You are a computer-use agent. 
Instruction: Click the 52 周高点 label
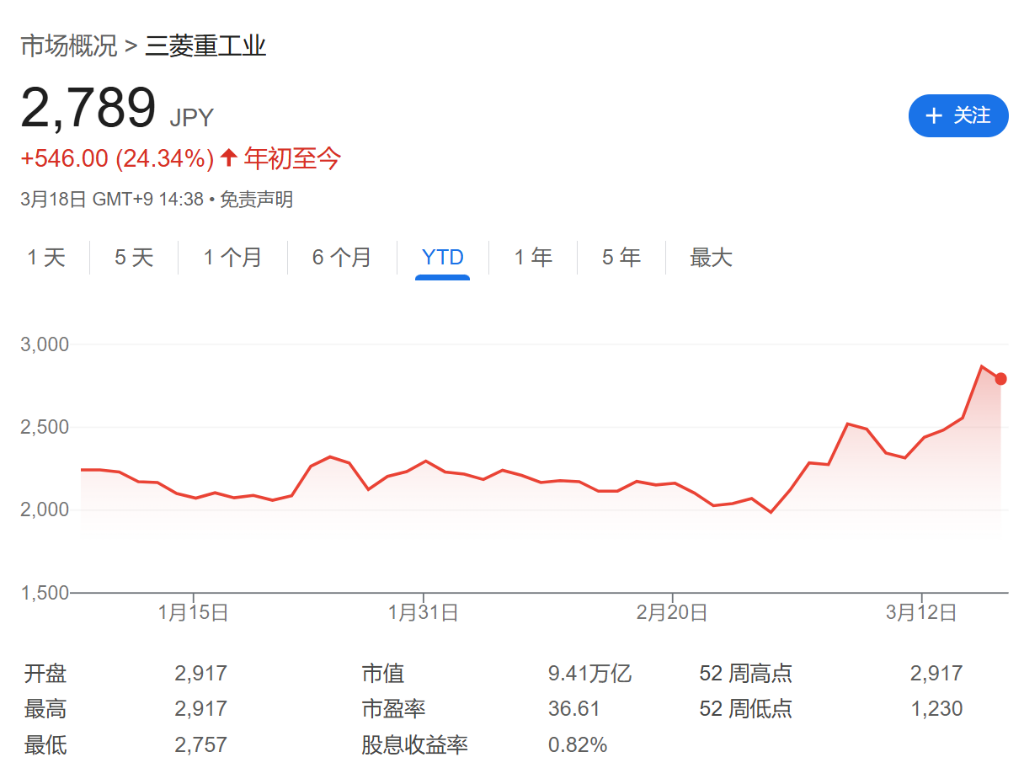745,674
